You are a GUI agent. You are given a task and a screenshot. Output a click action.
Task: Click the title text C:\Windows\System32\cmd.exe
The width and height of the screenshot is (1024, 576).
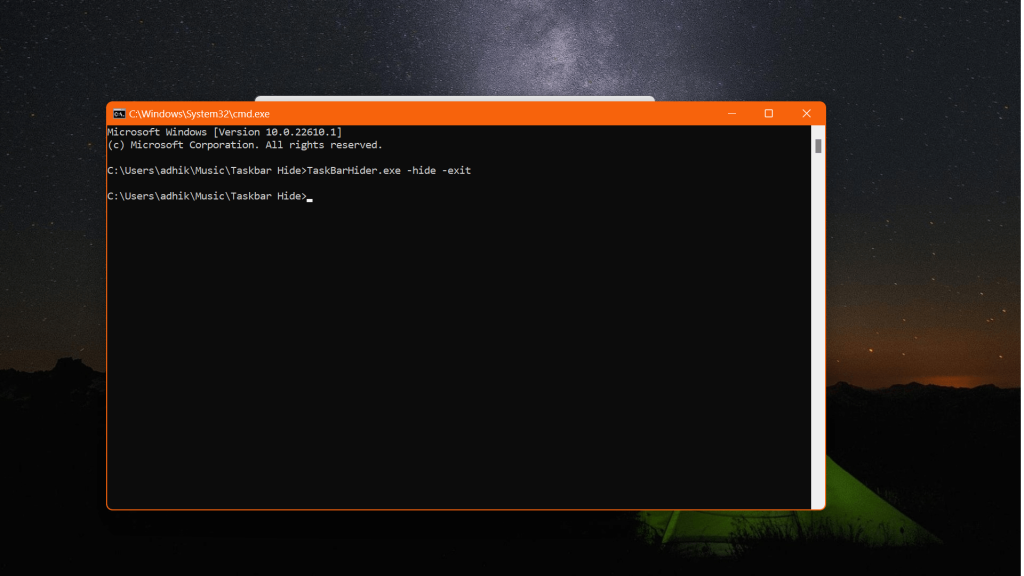tap(199, 114)
